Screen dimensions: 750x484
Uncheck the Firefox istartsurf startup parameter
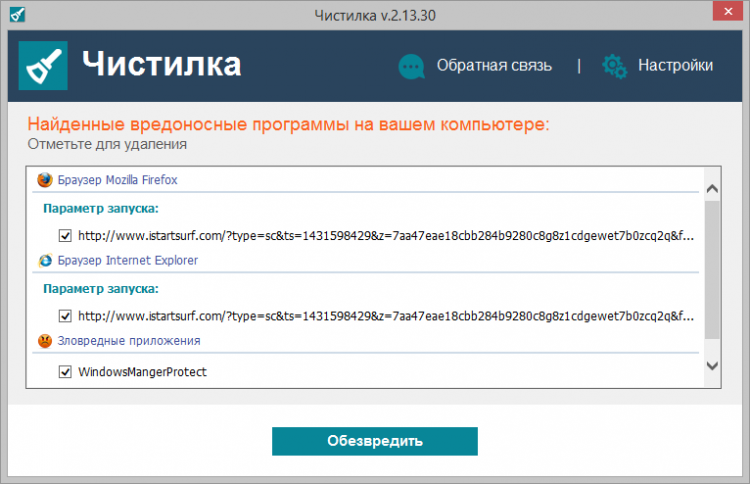pyautogui.click(x=66, y=236)
